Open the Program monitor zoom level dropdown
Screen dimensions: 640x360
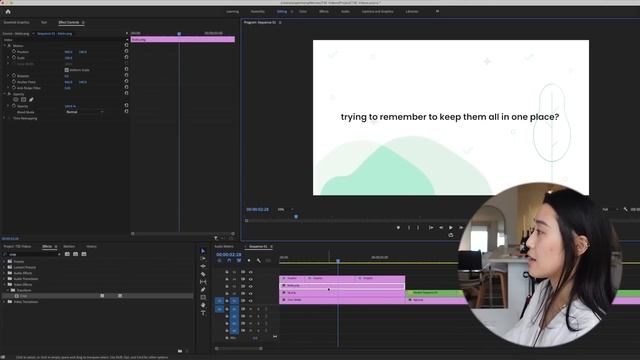tap(285, 209)
